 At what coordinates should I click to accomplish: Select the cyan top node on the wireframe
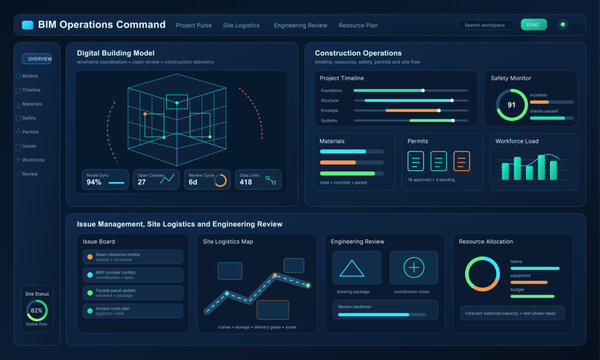(177, 103)
